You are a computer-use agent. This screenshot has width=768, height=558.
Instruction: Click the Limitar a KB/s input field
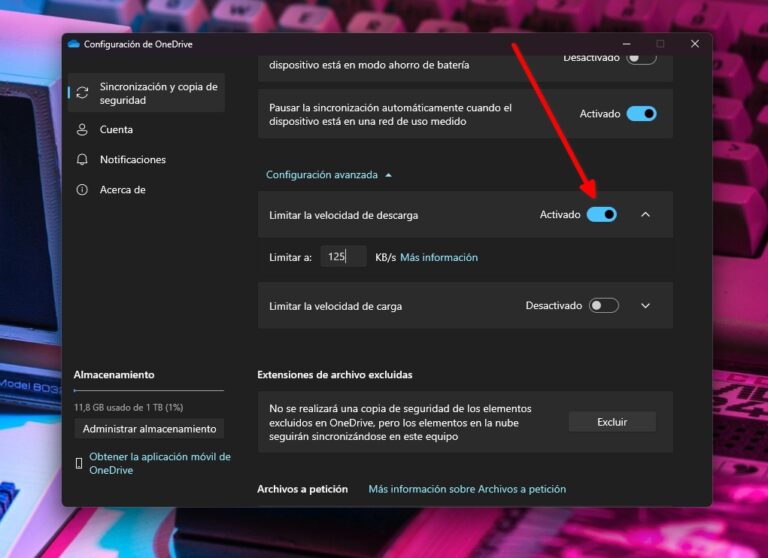343,257
